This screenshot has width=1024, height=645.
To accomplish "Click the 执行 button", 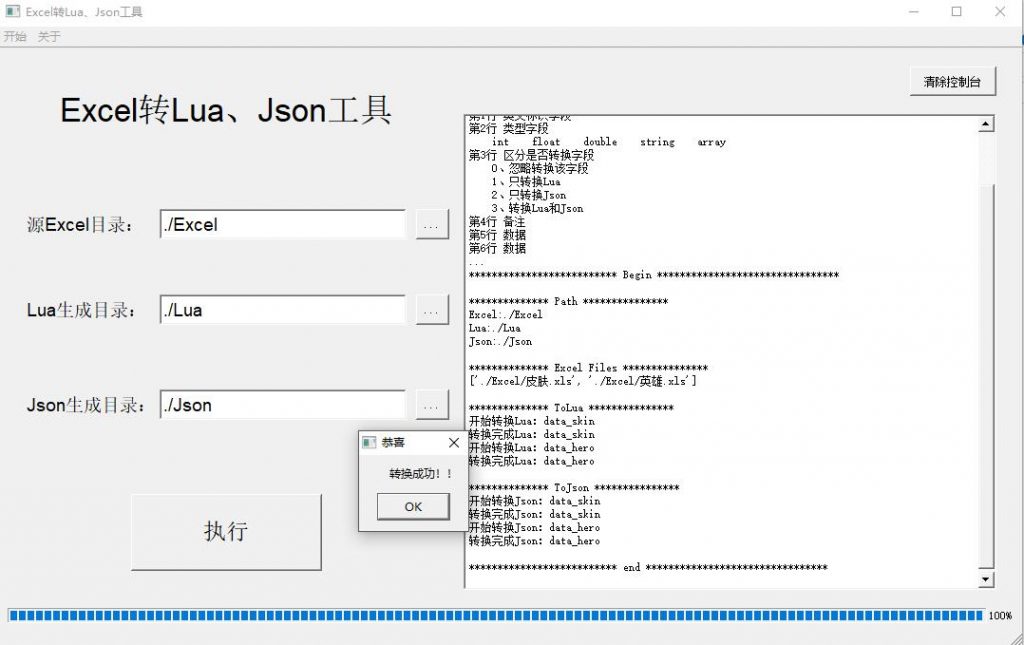I will [x=226, y=531].
